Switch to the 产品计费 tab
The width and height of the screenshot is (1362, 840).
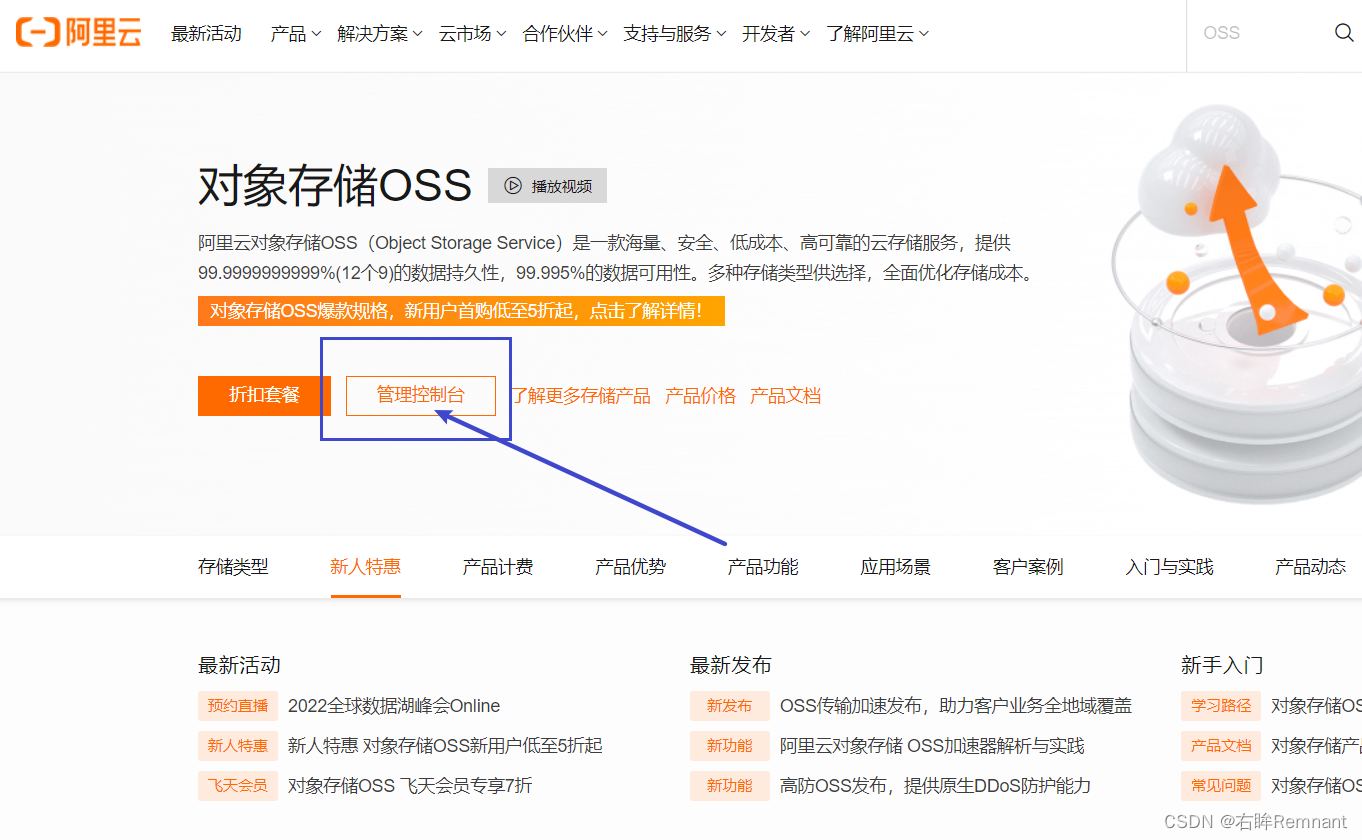(x=498, y=567)
